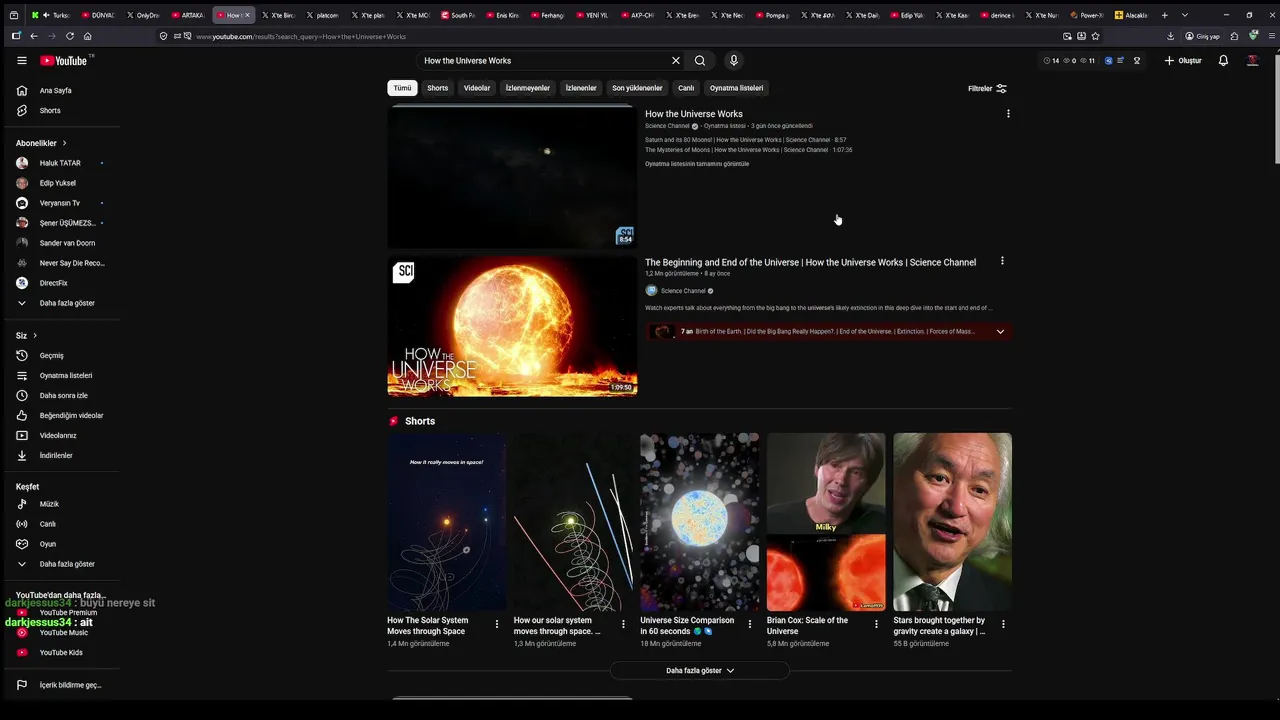
Task: Open Daha sonra izle list
Action: pyautogui.click(x=62, y=396)
